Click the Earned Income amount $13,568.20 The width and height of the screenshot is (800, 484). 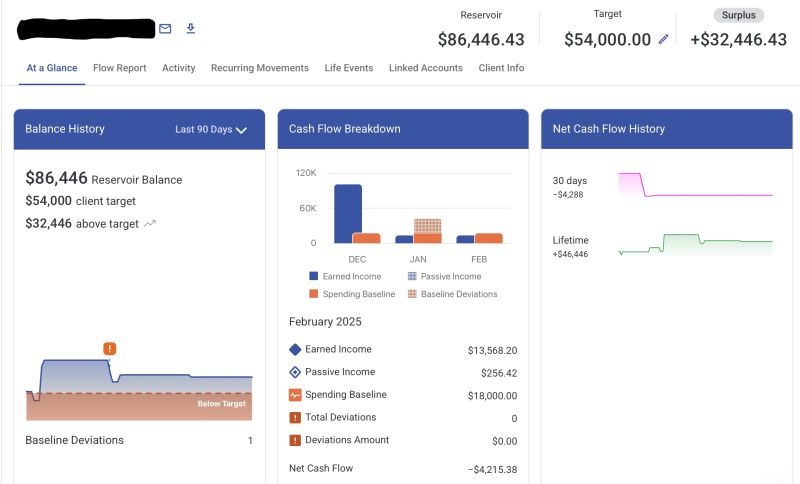(492, 350)
